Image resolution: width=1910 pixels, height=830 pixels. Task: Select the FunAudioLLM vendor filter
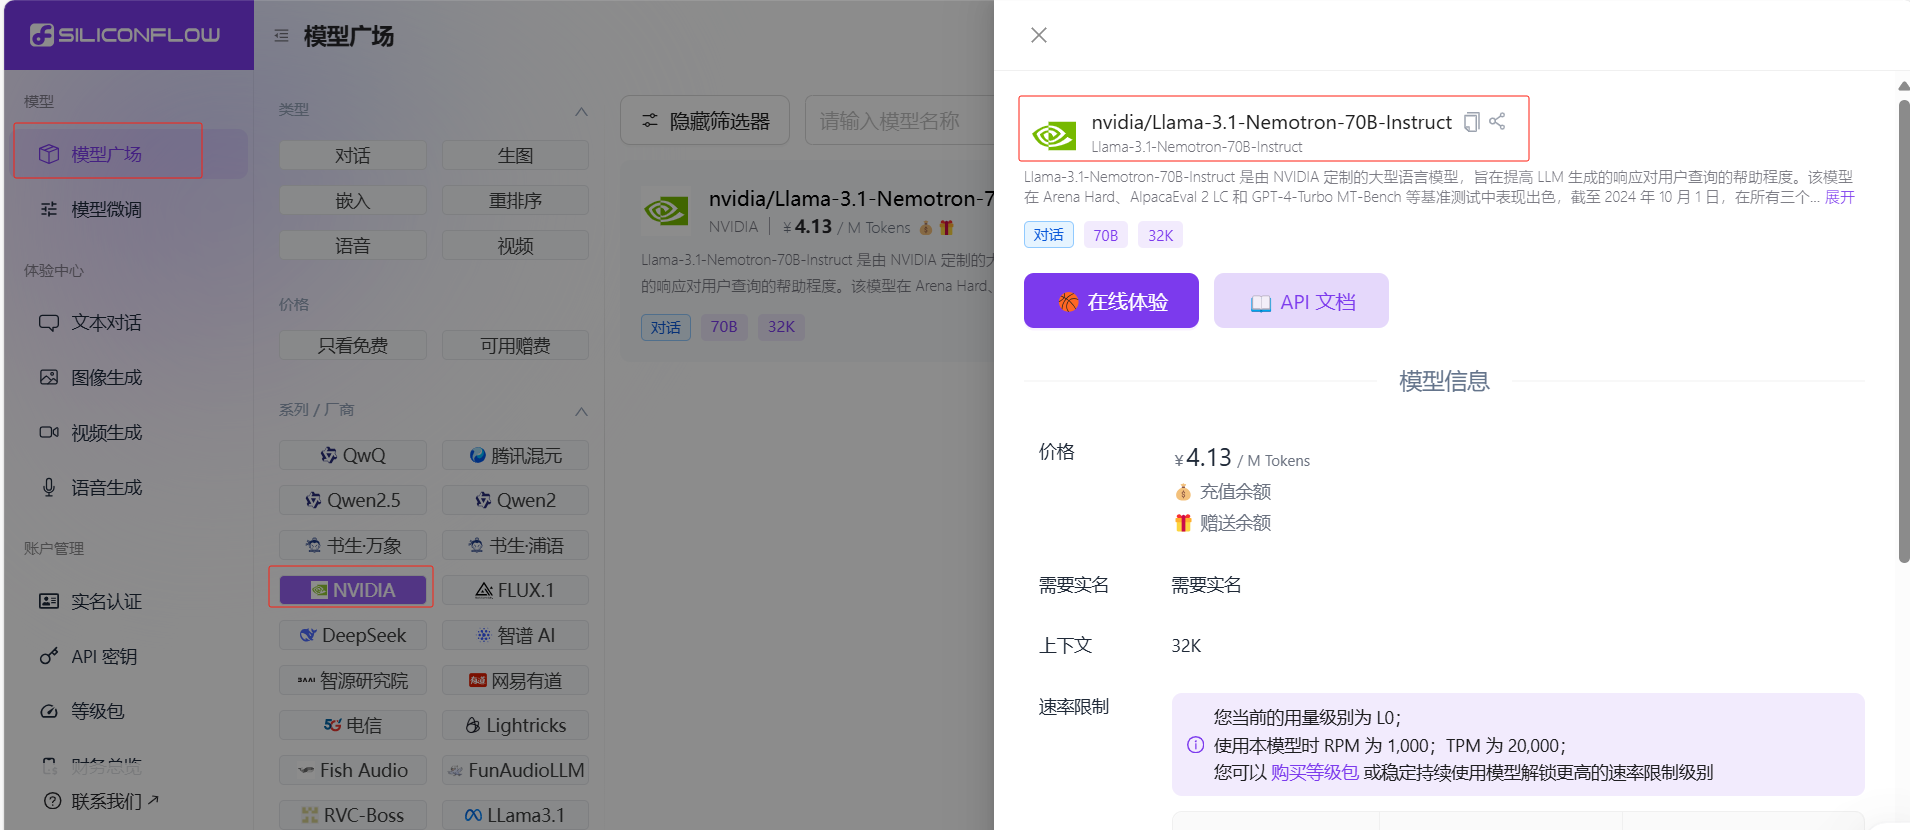click(515, 770)
